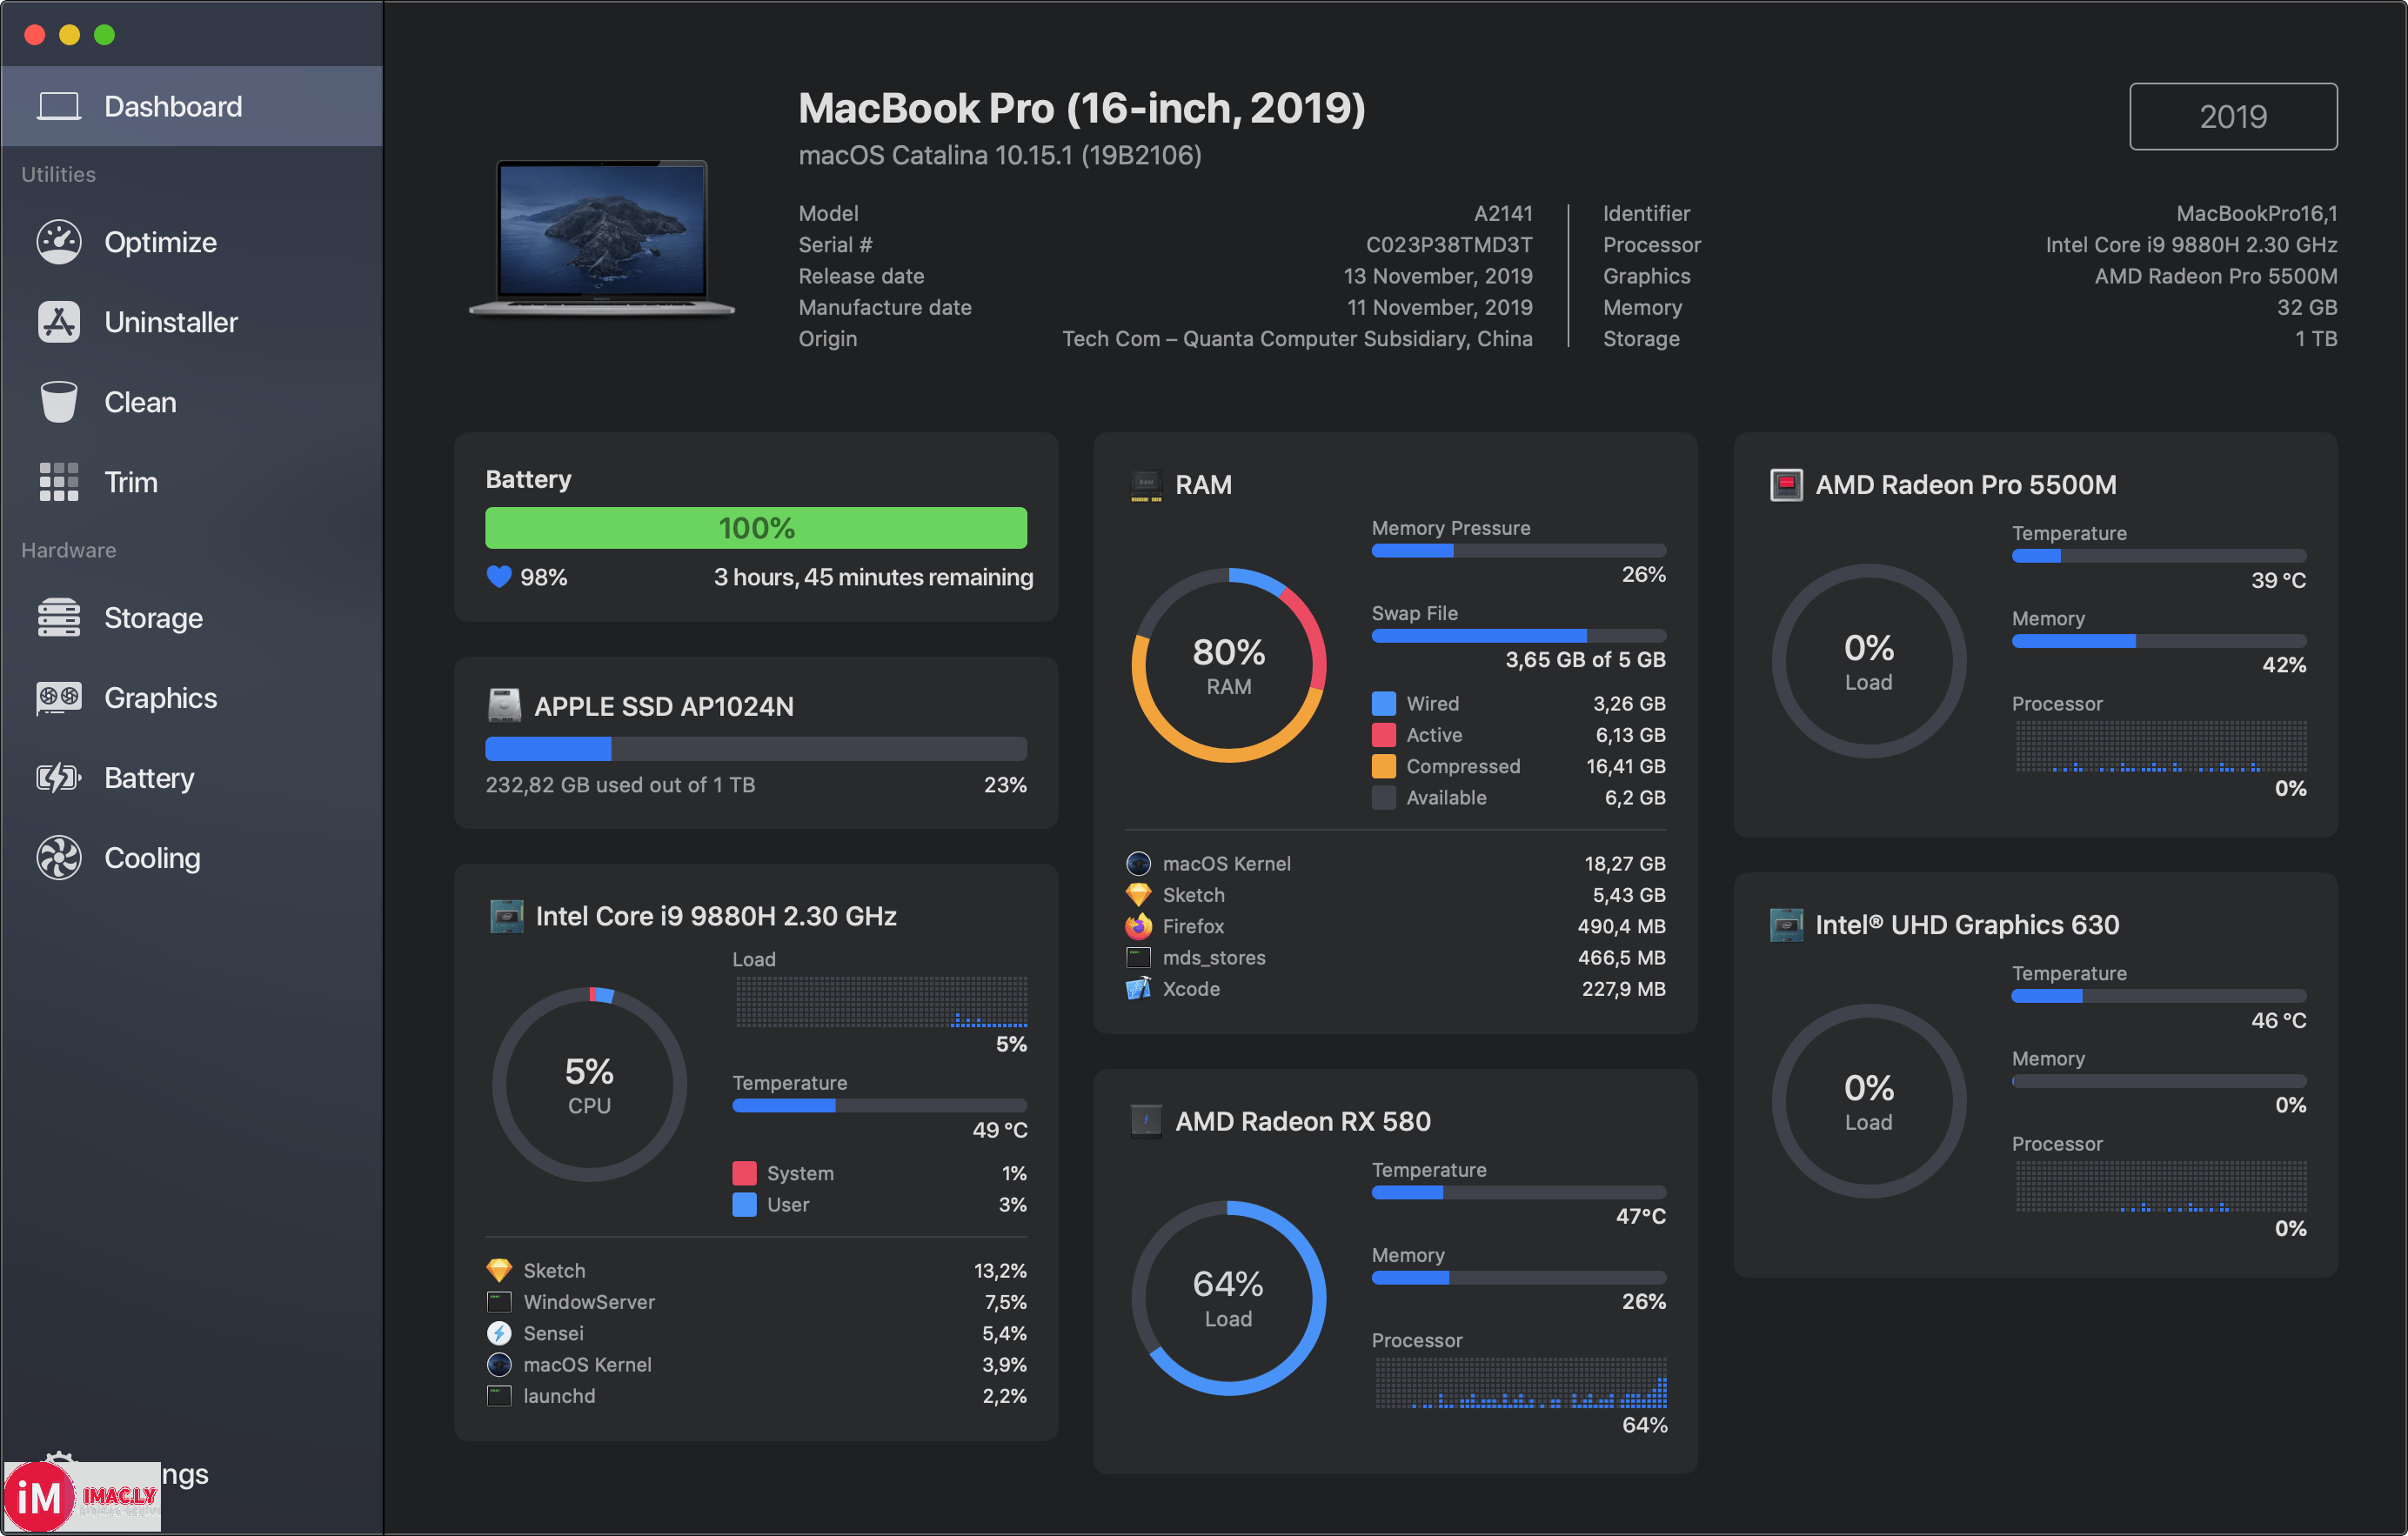The height and width of the screenshot is (1536, 2408).
Task: Click the Swap File progress bar
Action: pos(1518,636)
